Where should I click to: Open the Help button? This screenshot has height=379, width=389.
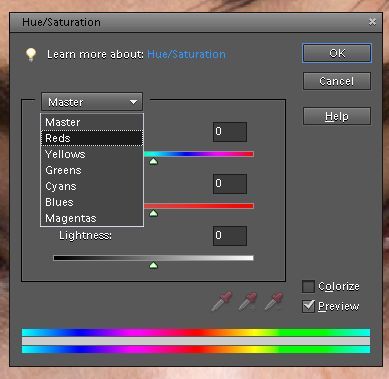(337, 116)
